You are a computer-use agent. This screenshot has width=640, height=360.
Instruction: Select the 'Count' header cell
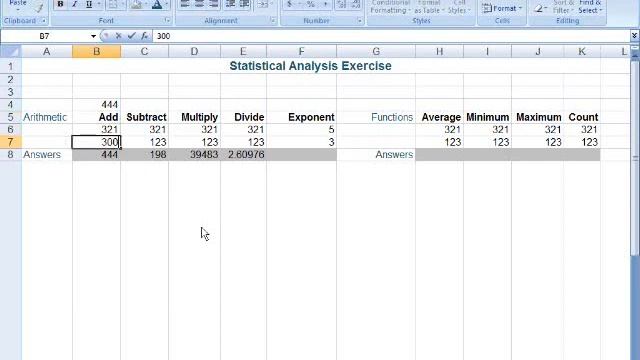pyautogui.click(x=582, y=118)
